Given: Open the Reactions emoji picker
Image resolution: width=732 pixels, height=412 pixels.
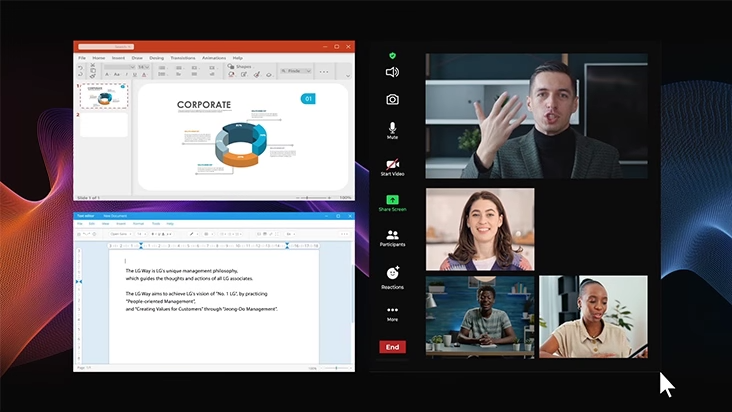Looking at the screenshot, I should pos(392,273).
